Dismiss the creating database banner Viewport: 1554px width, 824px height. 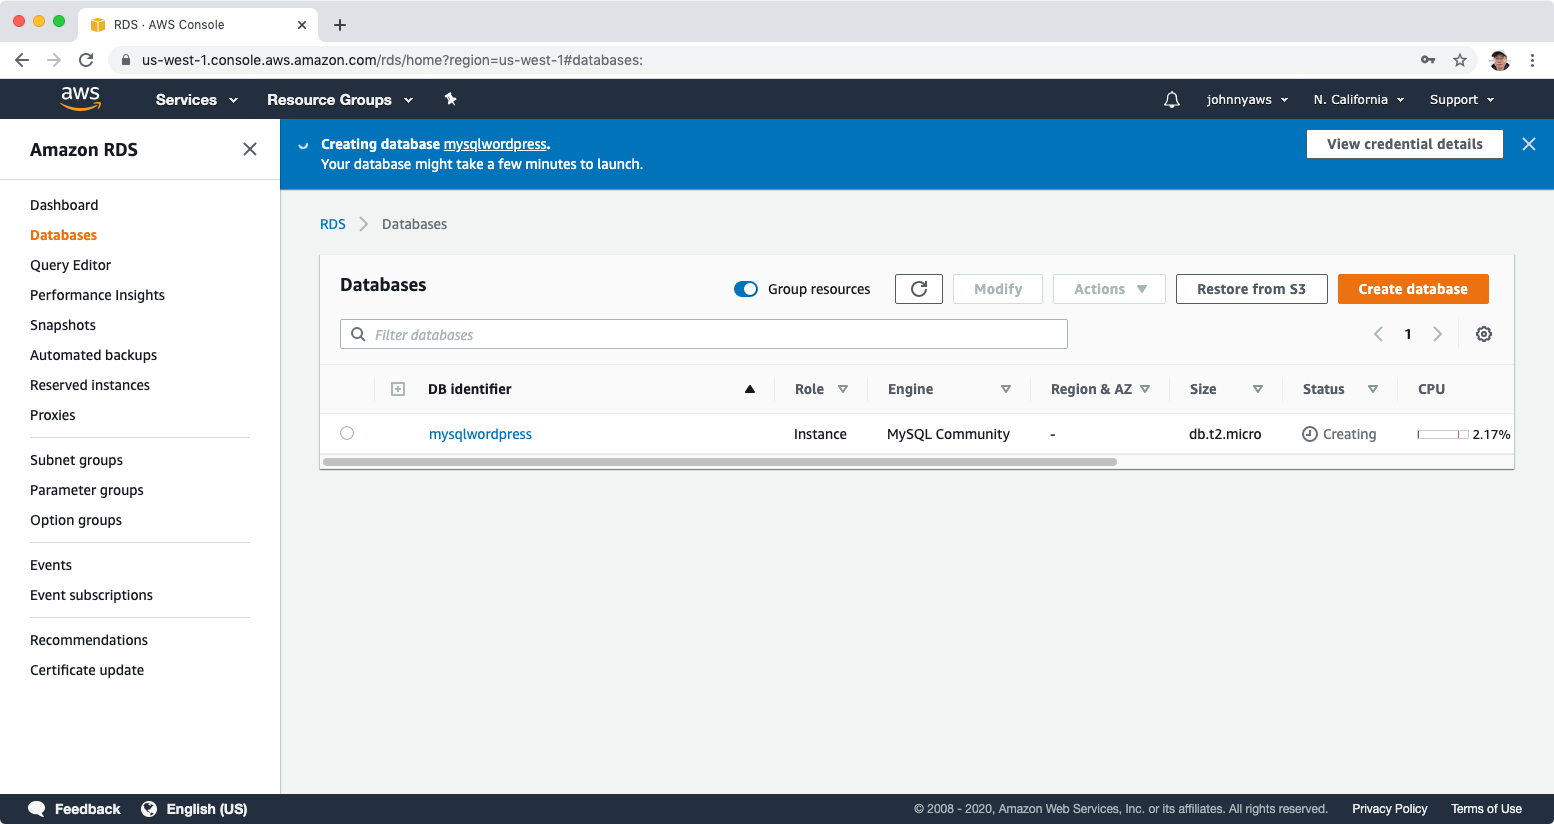[1529, 144]
